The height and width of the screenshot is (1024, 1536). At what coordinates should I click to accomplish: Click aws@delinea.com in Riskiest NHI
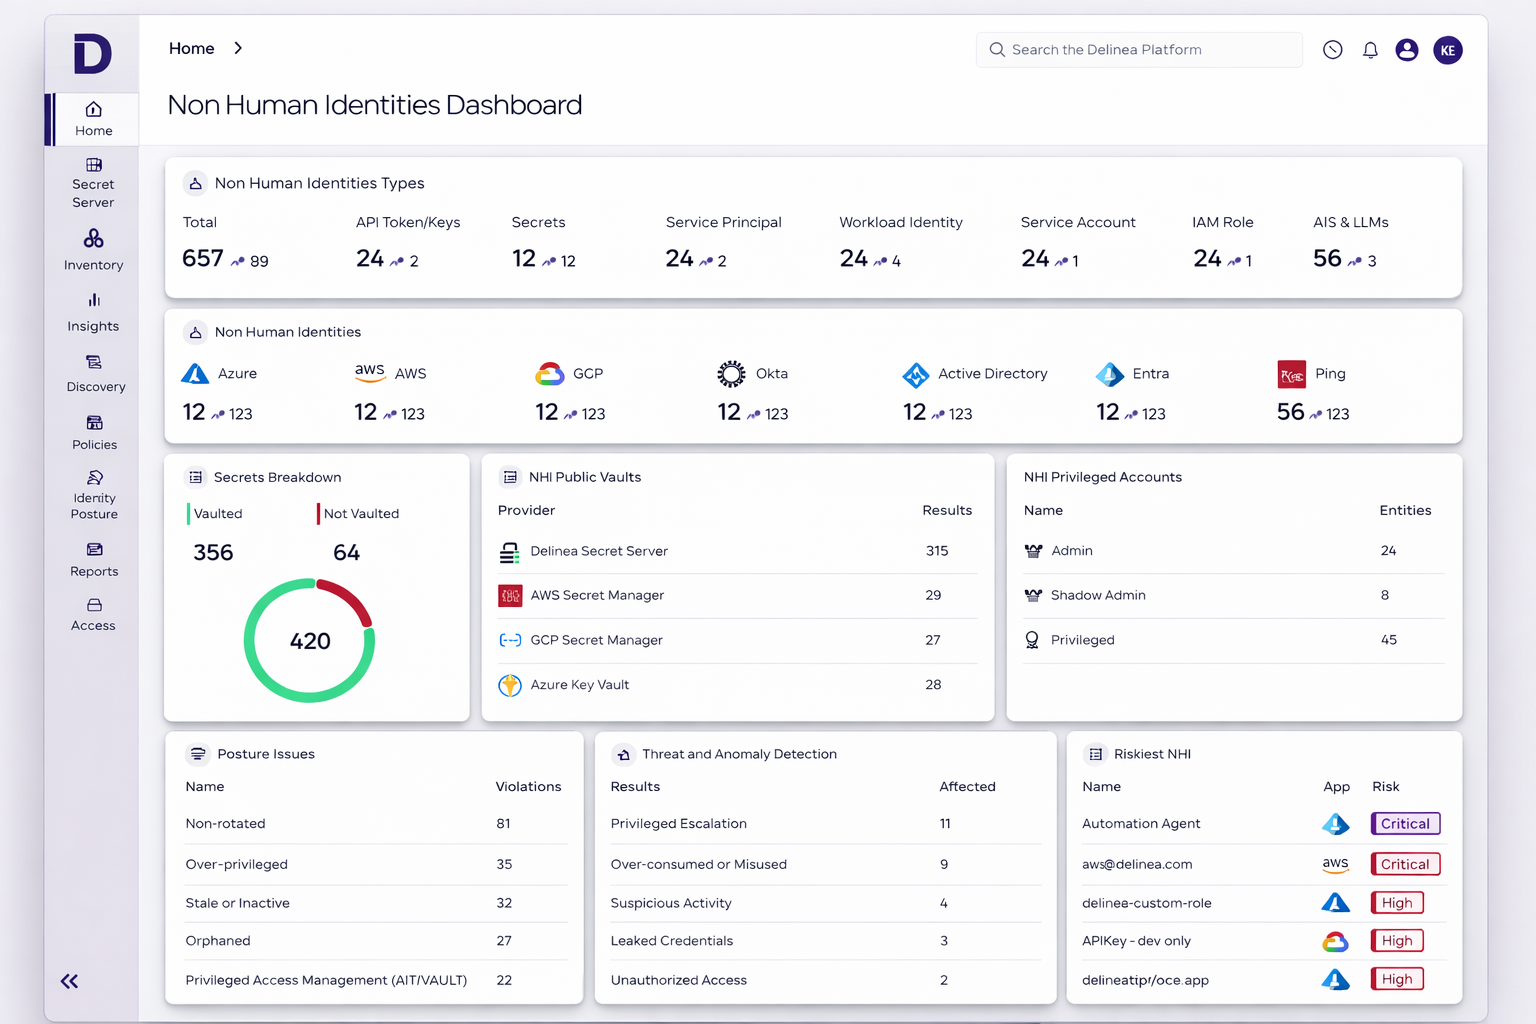1137,864
